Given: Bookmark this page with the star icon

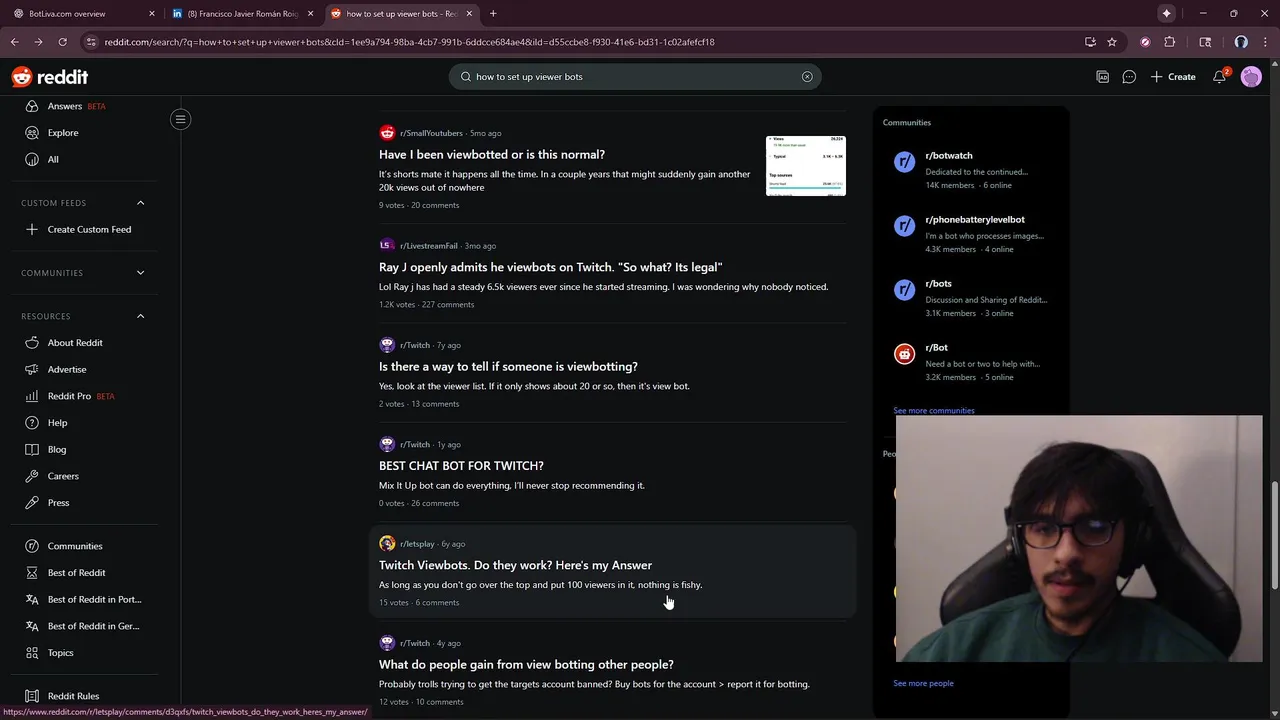Looking at the screenshot, I should [x=1112, y=42].
